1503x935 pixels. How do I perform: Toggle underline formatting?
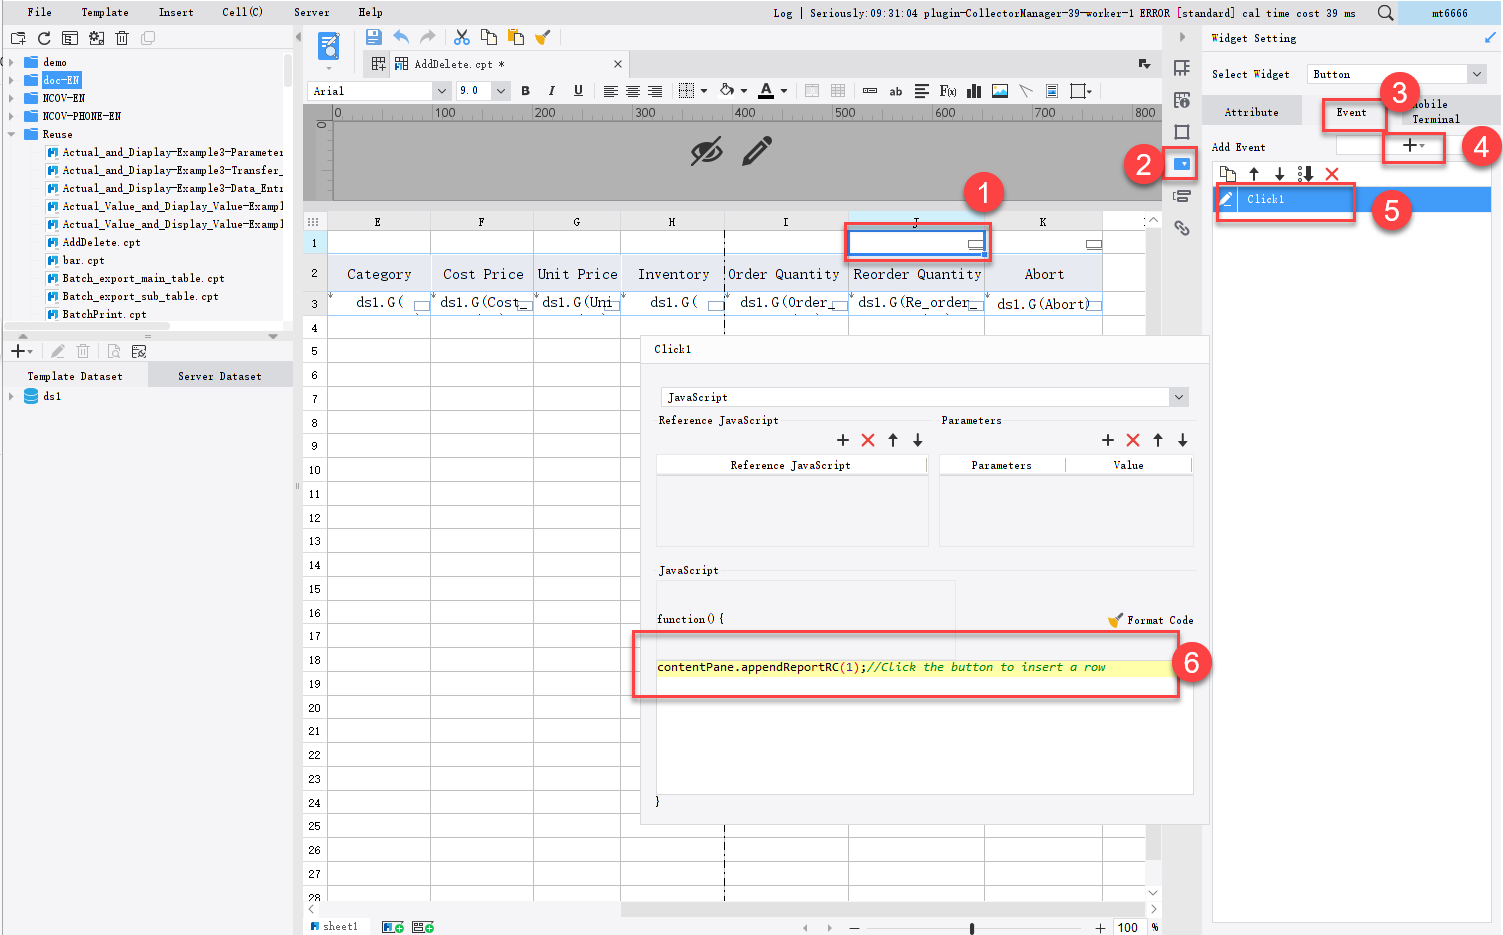point(578,91)
